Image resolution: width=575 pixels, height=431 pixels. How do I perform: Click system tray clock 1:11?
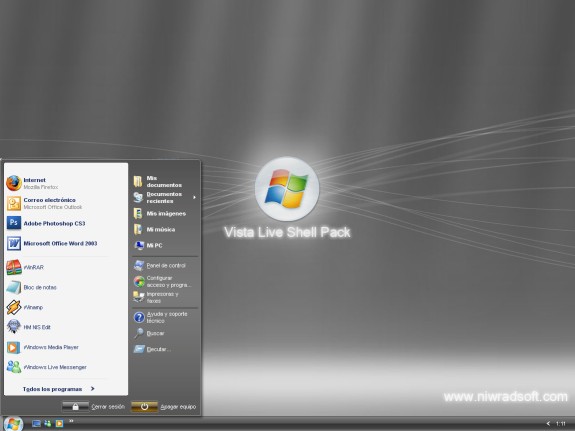pos(561,424)
